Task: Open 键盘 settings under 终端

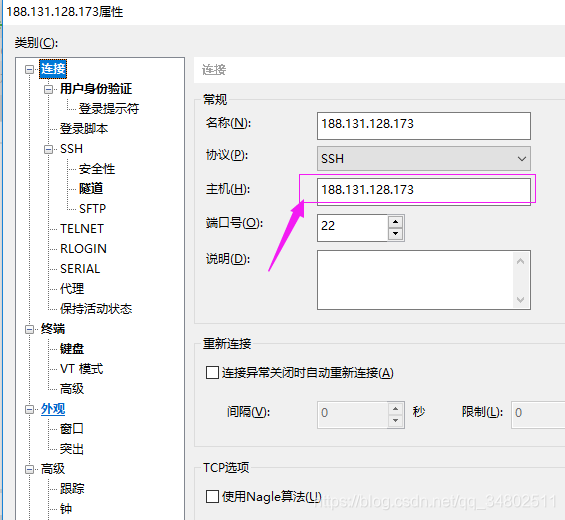Action: click(72, 349)
